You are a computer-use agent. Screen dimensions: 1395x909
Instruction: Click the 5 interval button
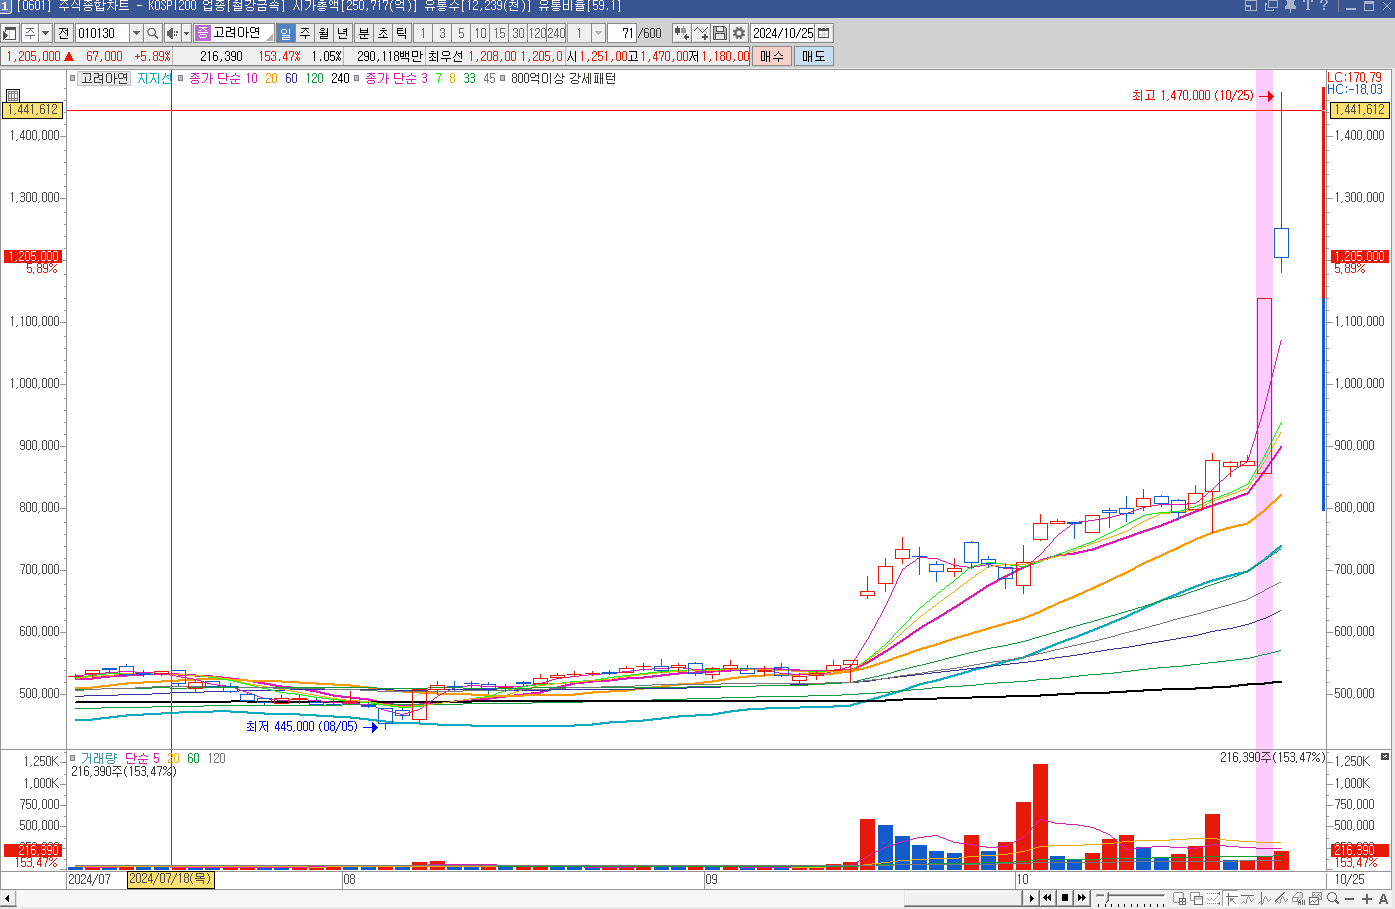coord(461,33)
